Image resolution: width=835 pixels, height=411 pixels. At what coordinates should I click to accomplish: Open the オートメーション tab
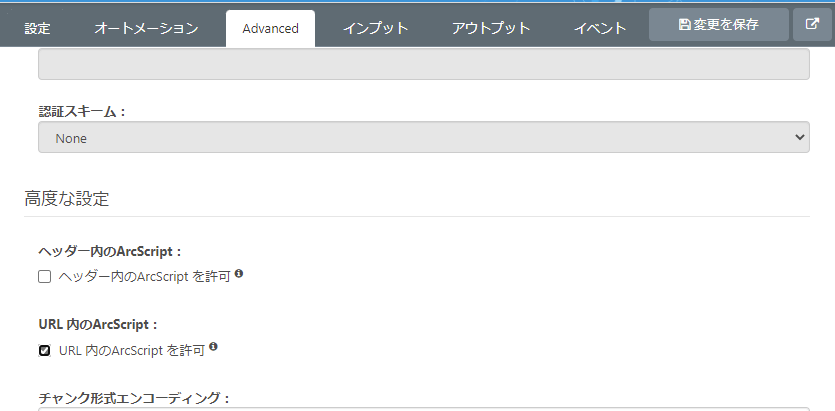146,28
